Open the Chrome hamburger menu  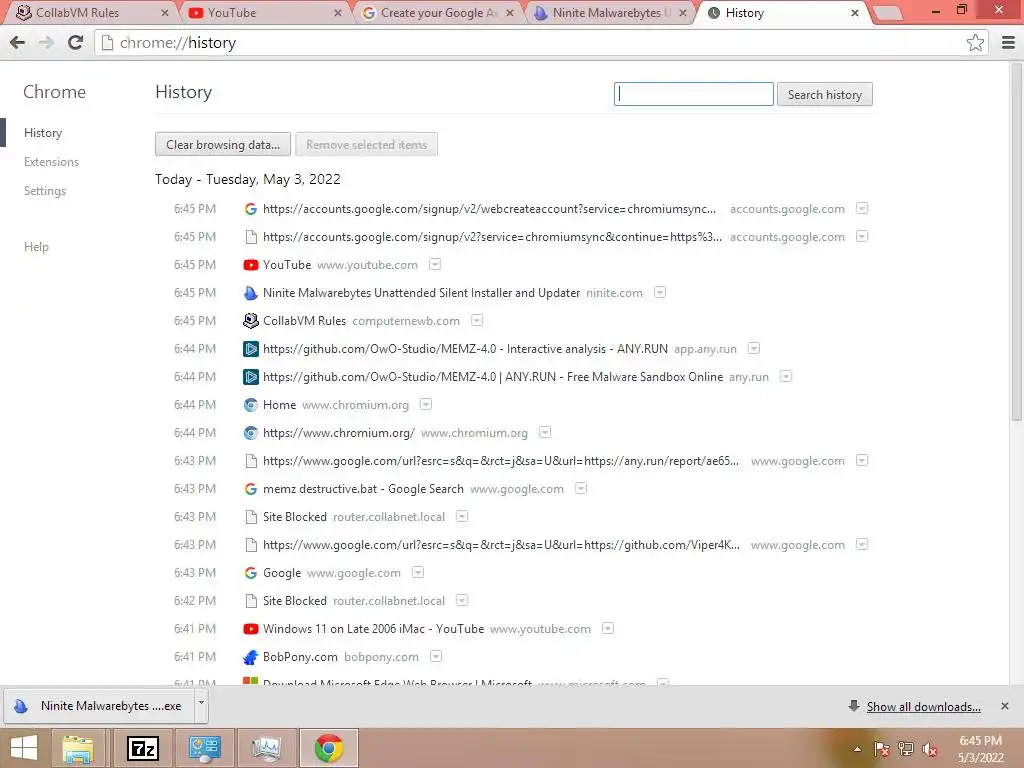pos(1008,42)
